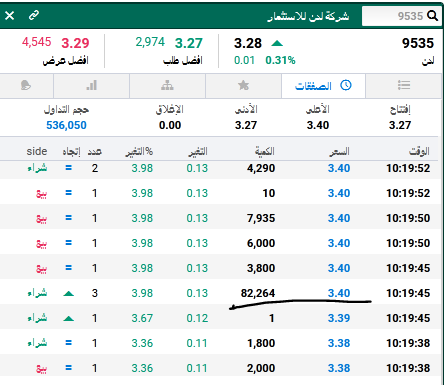Sort by الوقت time column header
The height and width of the screenshot is (385, 445).
tap(419, 151)
